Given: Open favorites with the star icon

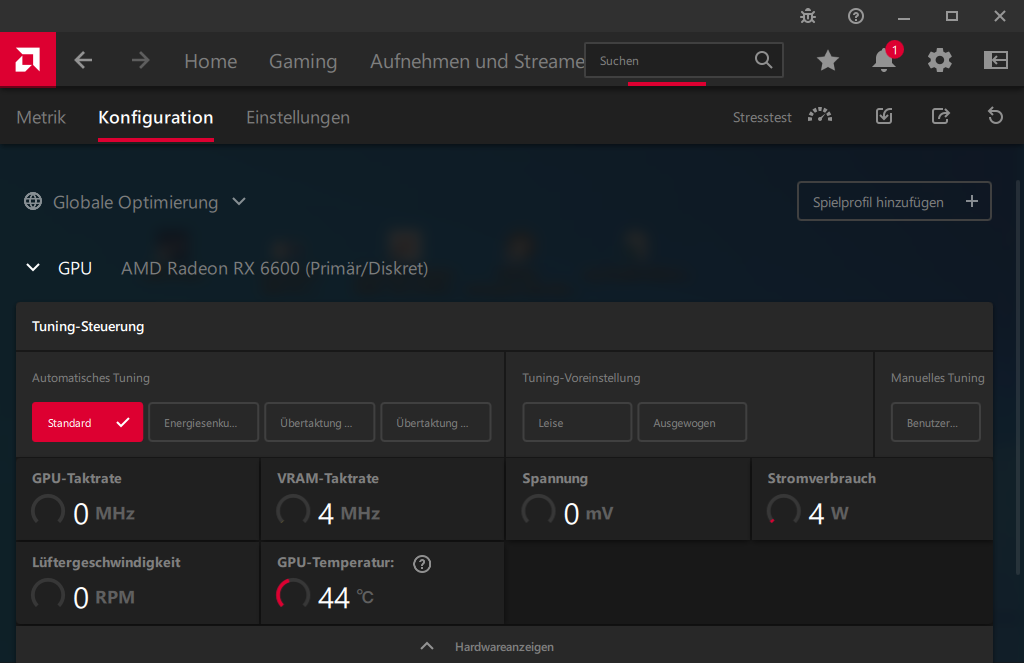Looking at the screenshot, I should (x=827, y=61).
